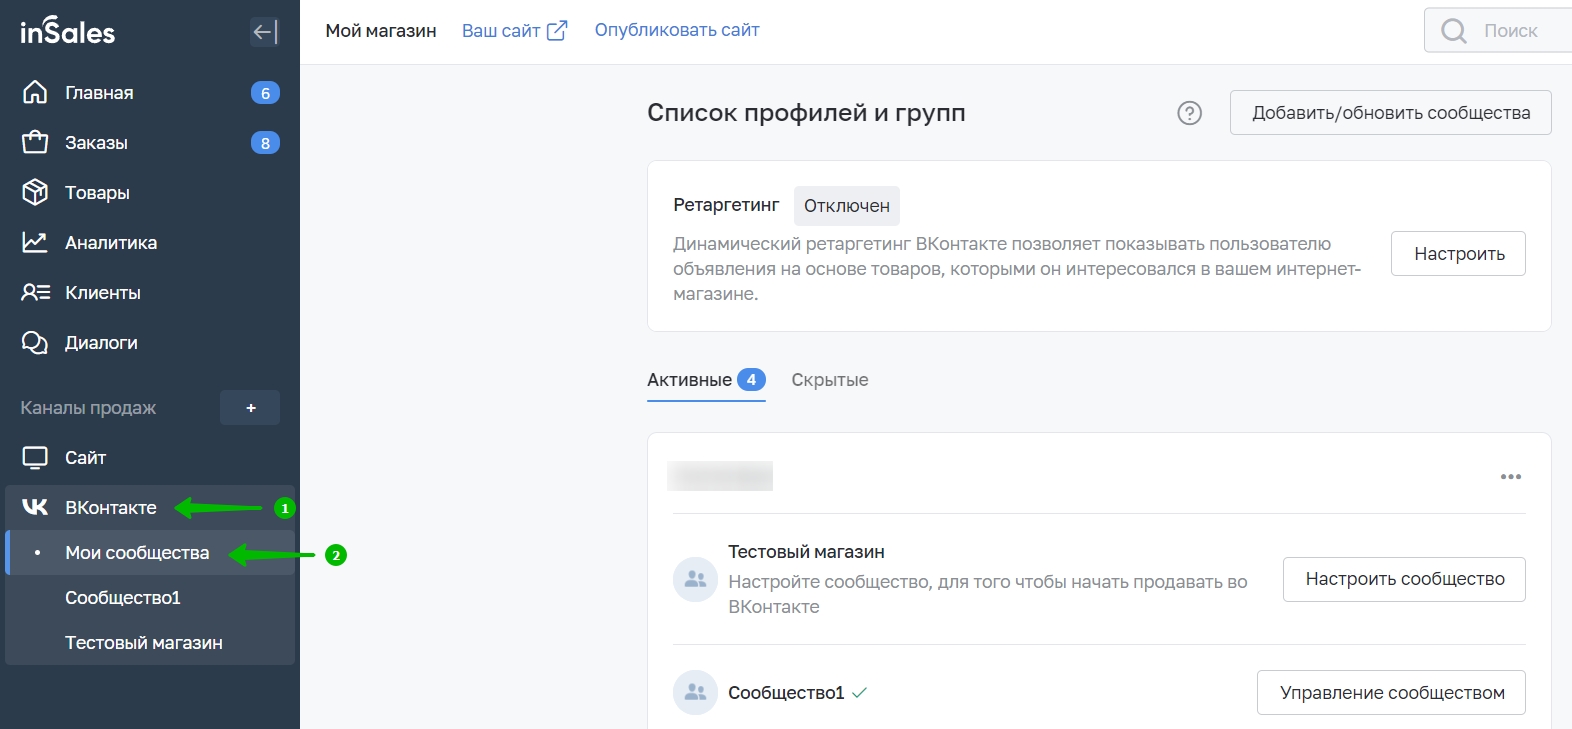
Task: Click Настроить сообщество button
Action: (x=1404, y=579)
